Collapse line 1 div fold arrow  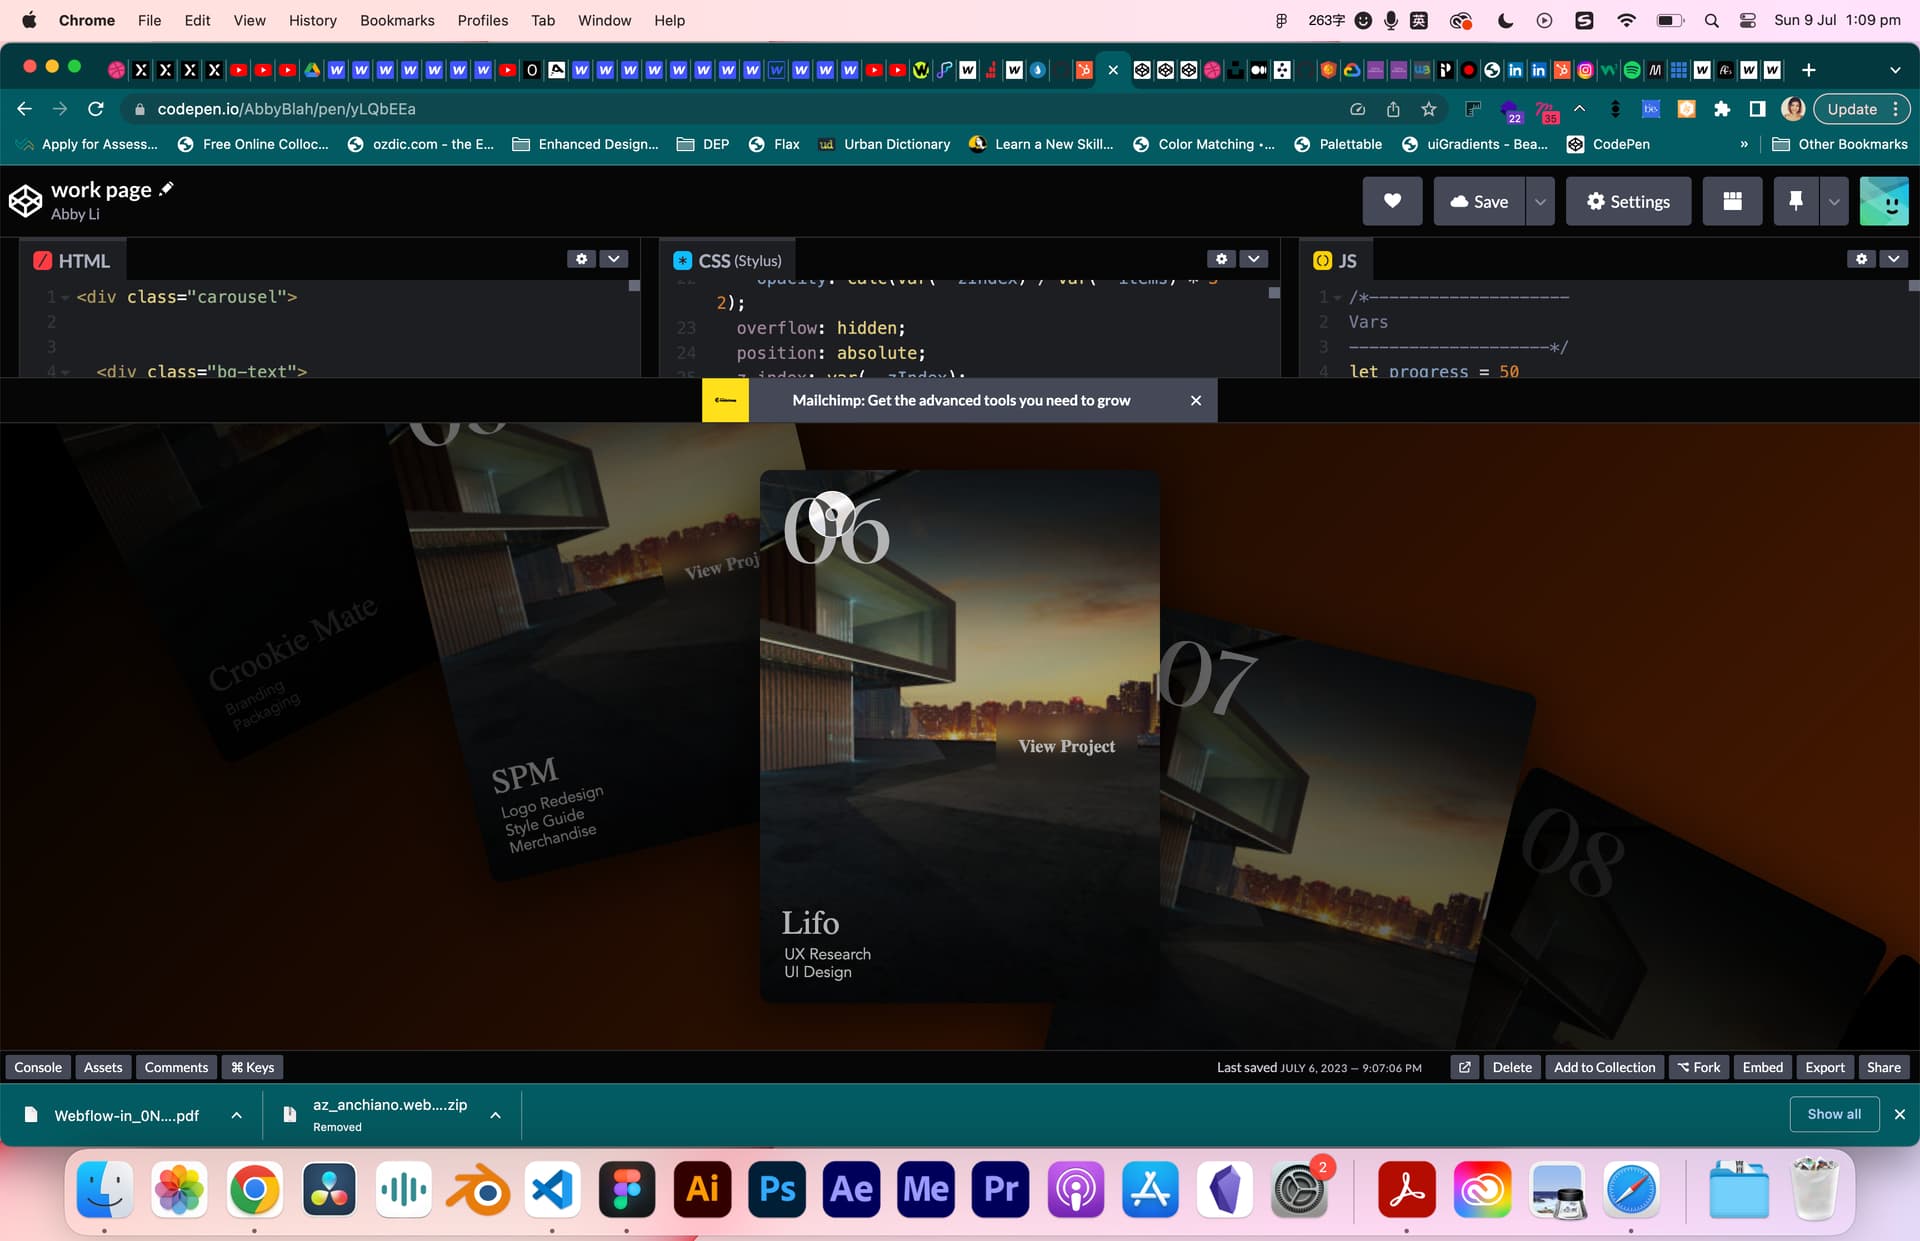[65, 297]
